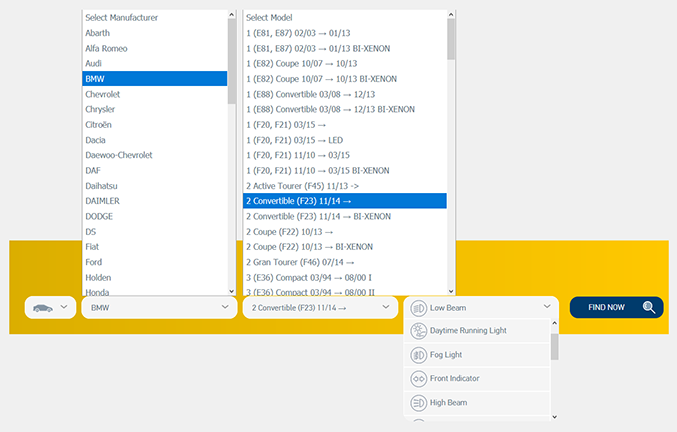Screen dimensions: 677x432
Task: Choose Holden in manufacturer list
Action: [155, 277]
